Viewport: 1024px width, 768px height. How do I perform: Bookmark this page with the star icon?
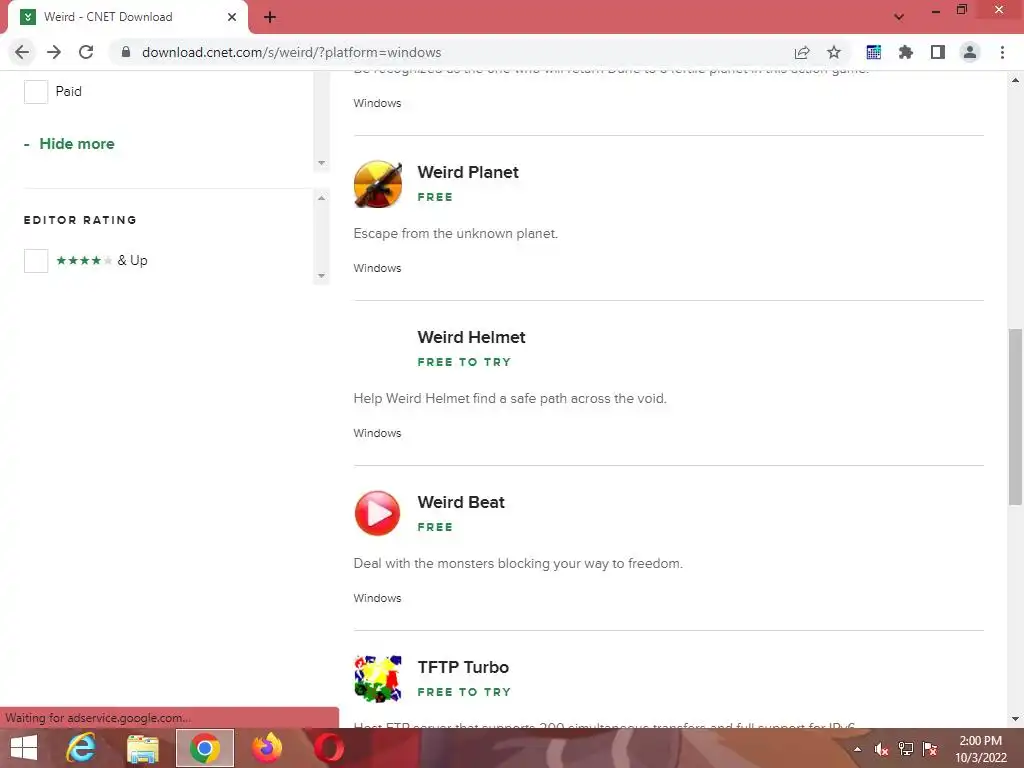point(834,52)
